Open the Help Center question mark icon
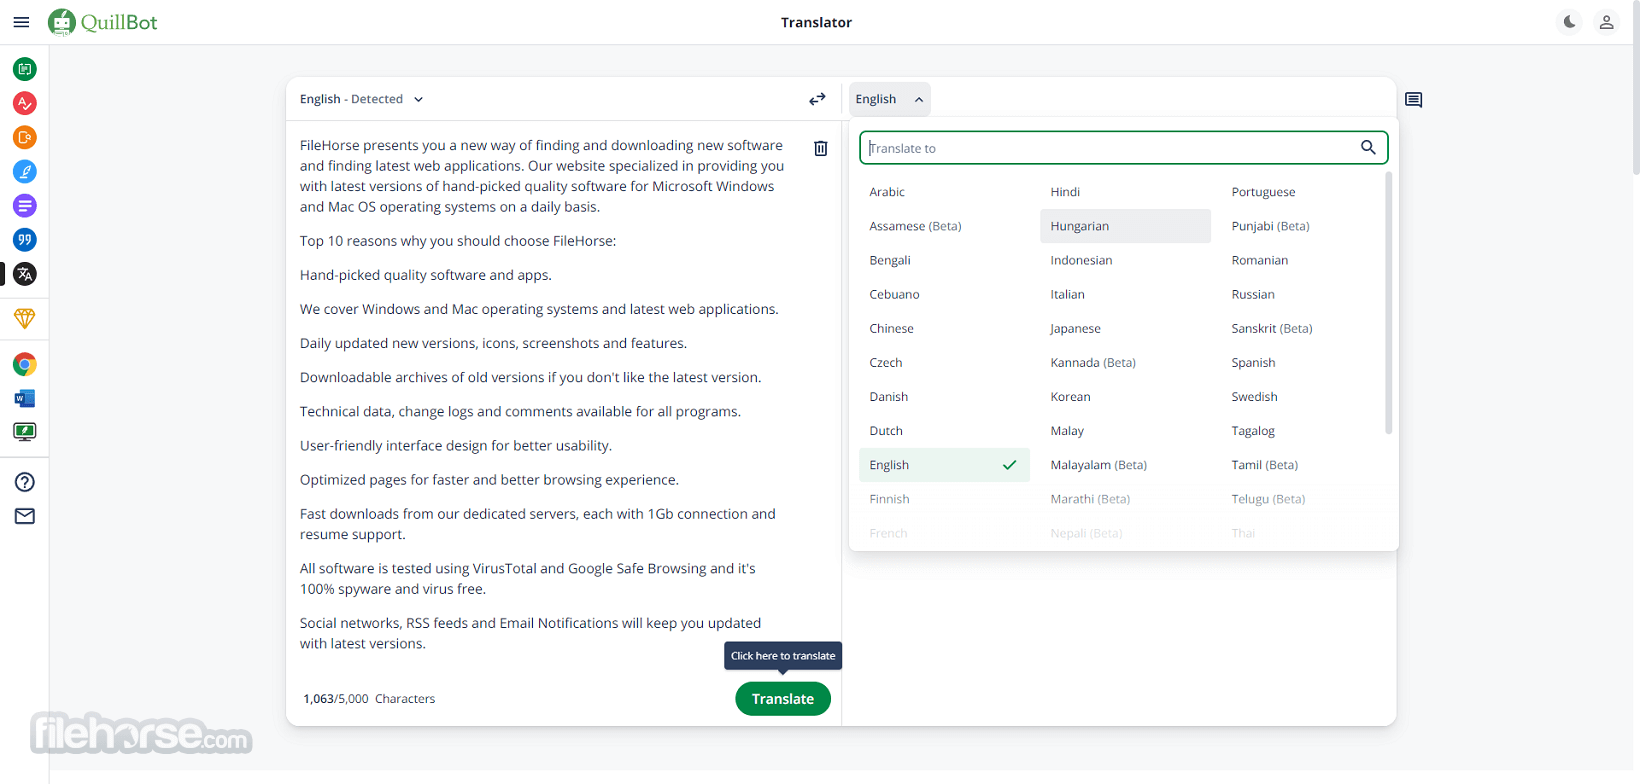This screenshot has width=1640, height=784. point(25,482)
